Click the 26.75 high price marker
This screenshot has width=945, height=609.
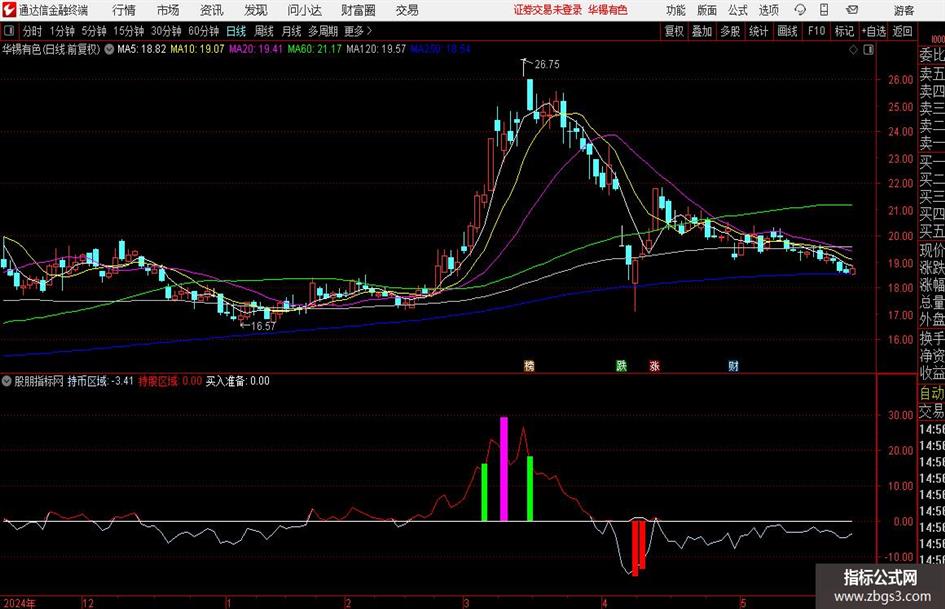click(546, 65)
